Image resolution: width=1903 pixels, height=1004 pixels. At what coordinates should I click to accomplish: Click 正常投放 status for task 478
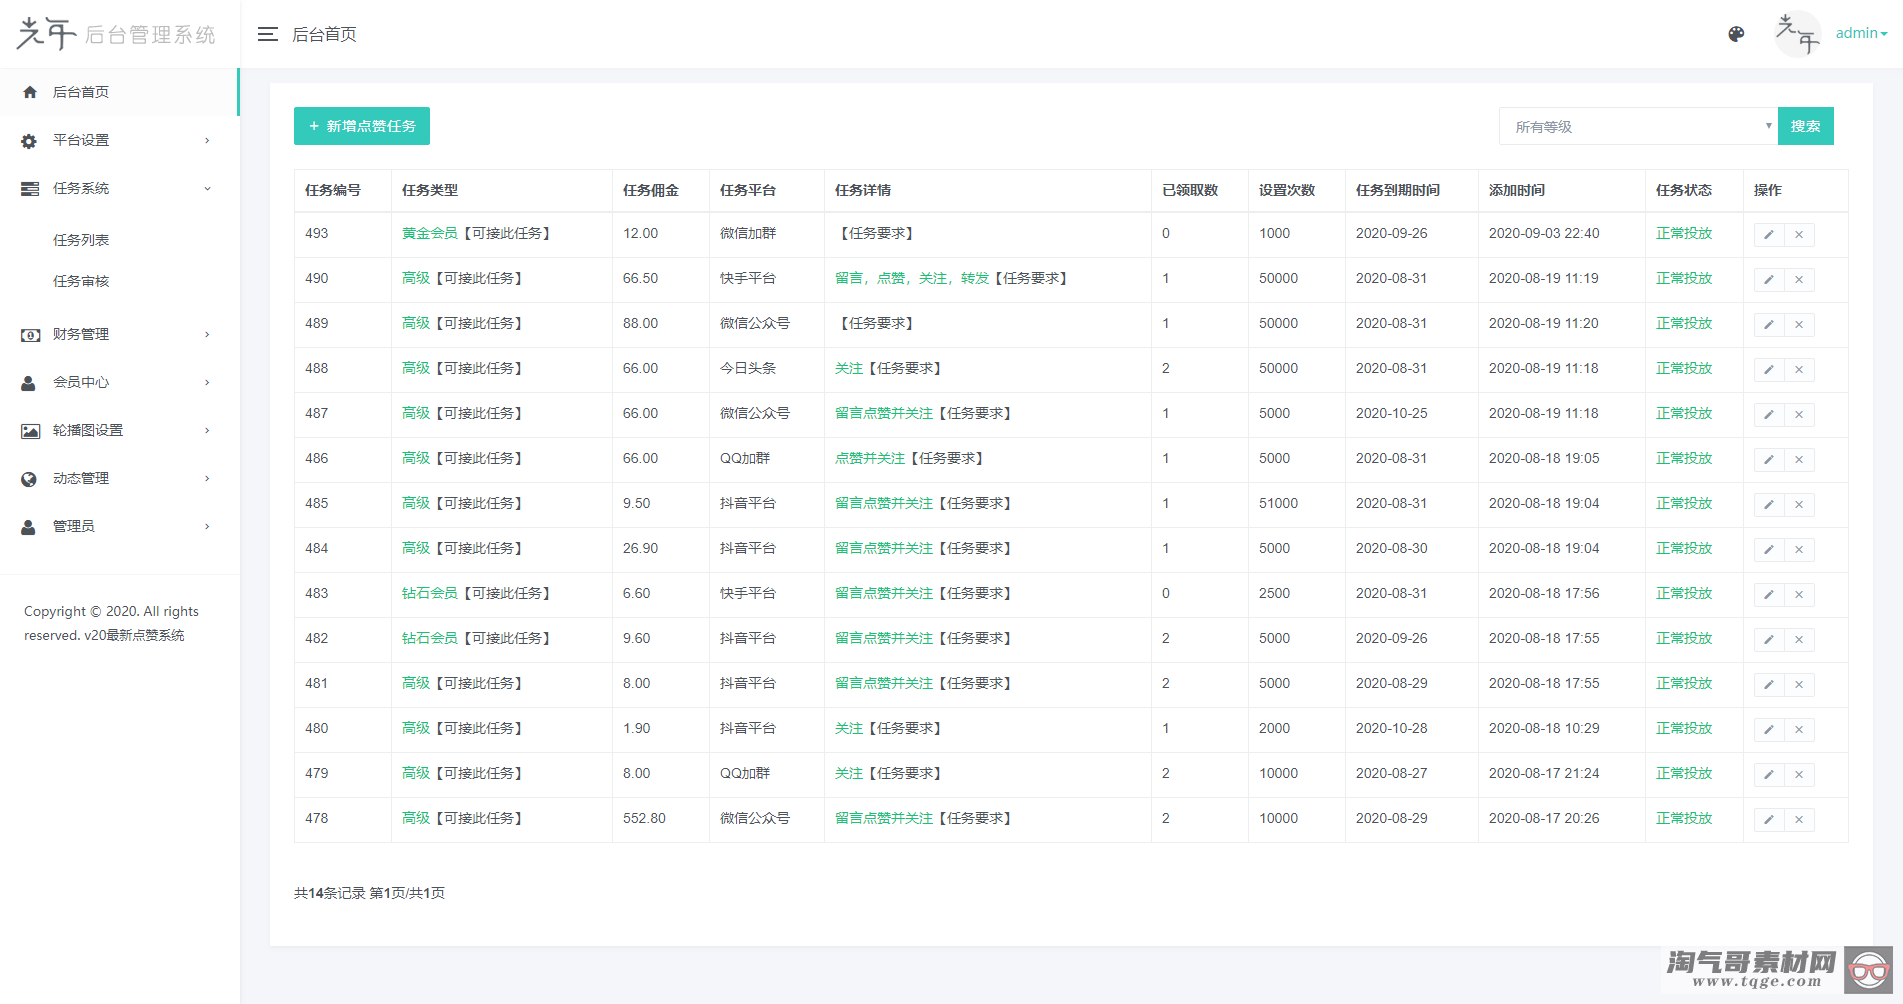coord(1684,818)
